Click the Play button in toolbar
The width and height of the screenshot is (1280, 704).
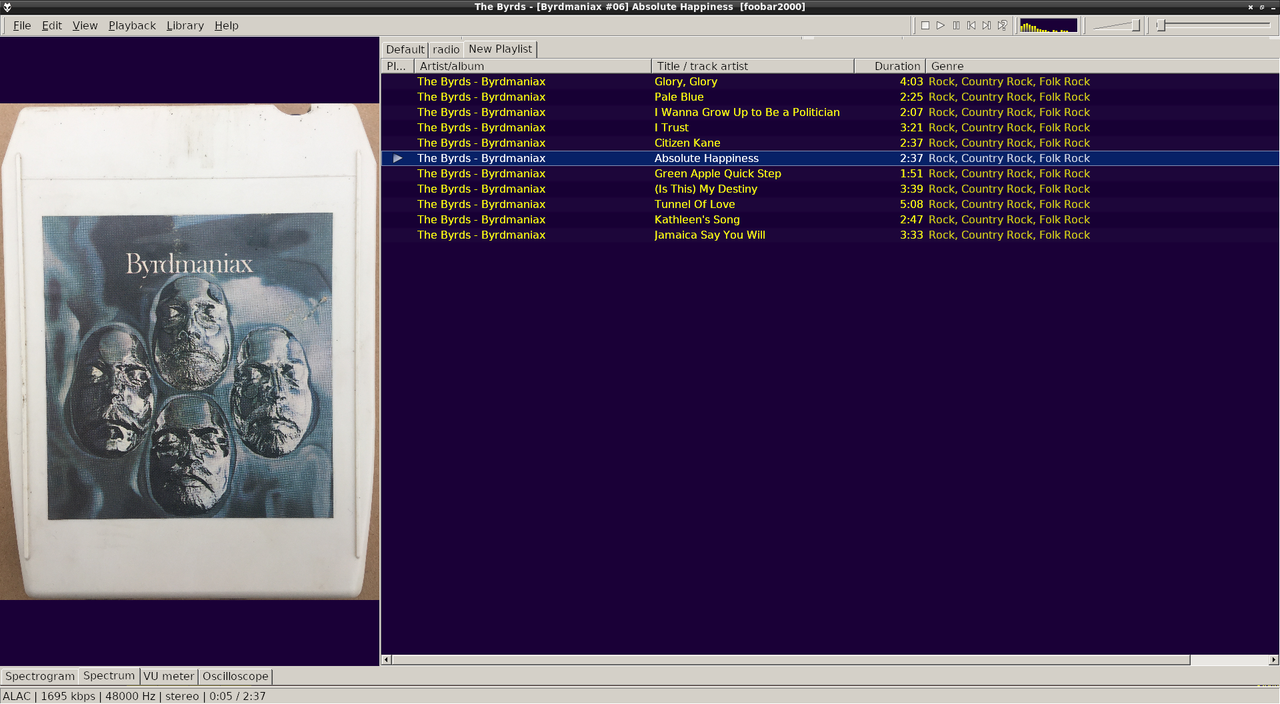pyautogui.click(x=940, y=25)
